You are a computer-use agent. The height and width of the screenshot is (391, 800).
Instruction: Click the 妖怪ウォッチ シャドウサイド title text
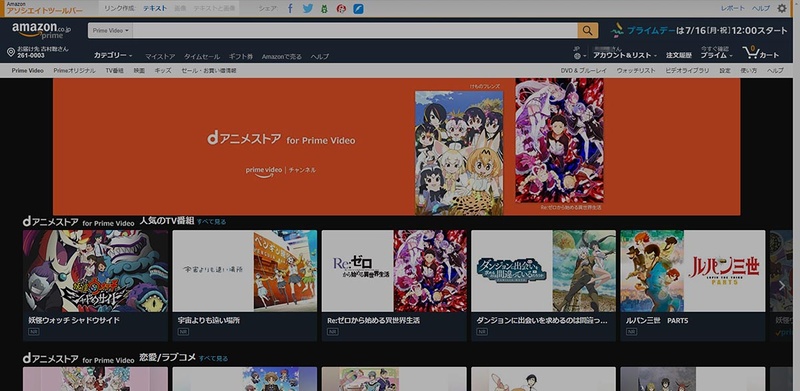coord(74,321)
